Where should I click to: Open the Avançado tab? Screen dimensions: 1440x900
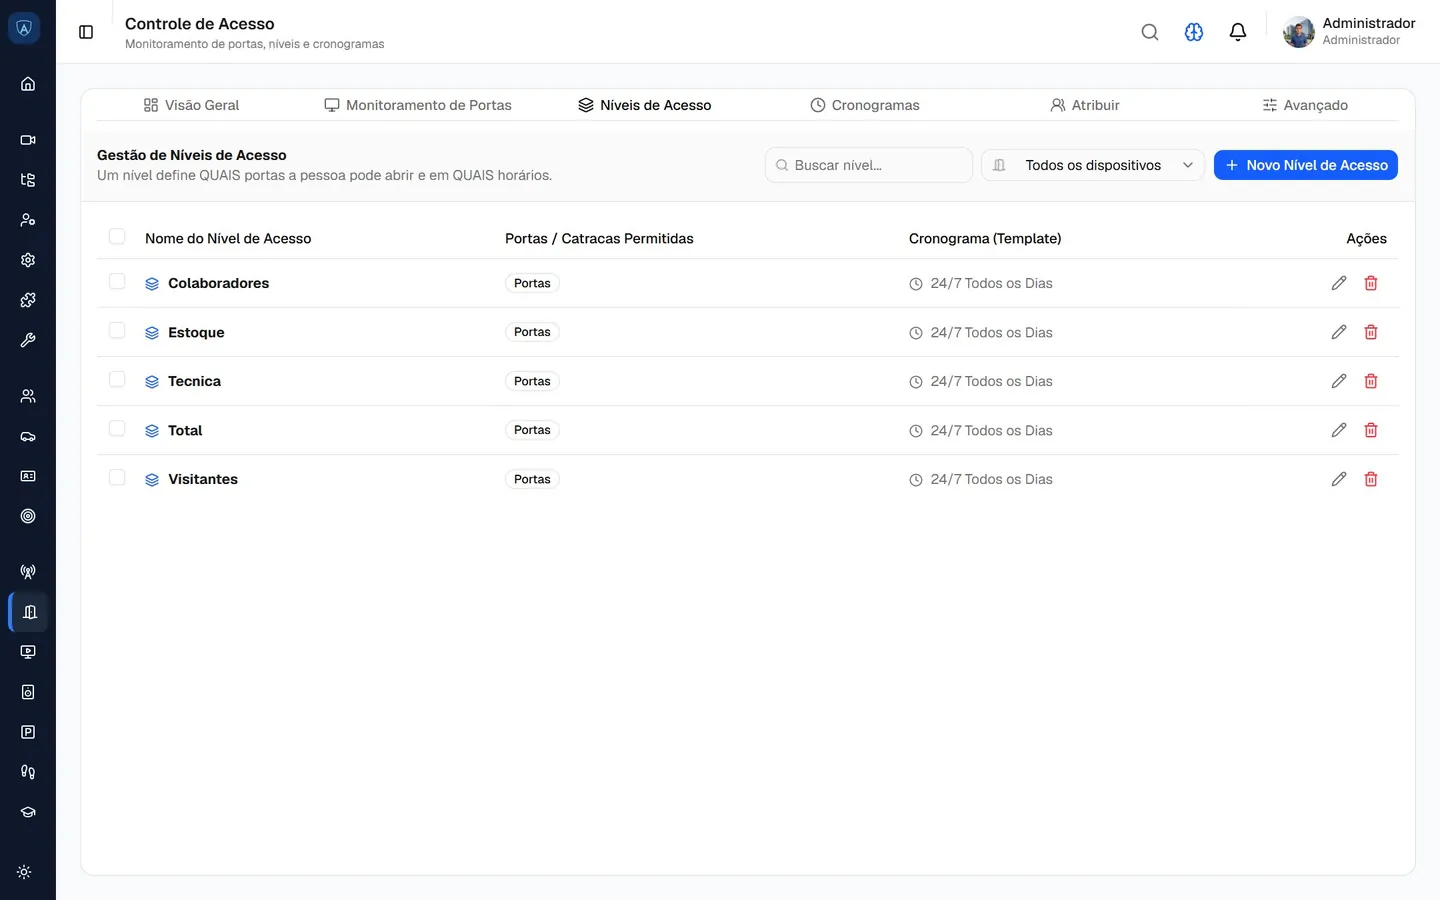coord(1305,105)
